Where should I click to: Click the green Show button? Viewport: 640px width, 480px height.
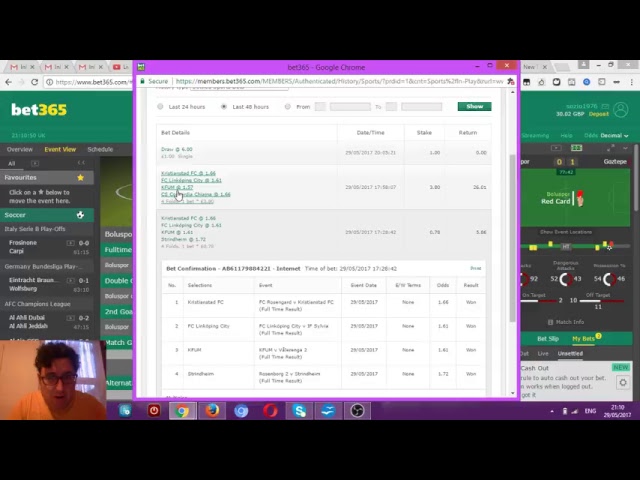pos(474,107)
